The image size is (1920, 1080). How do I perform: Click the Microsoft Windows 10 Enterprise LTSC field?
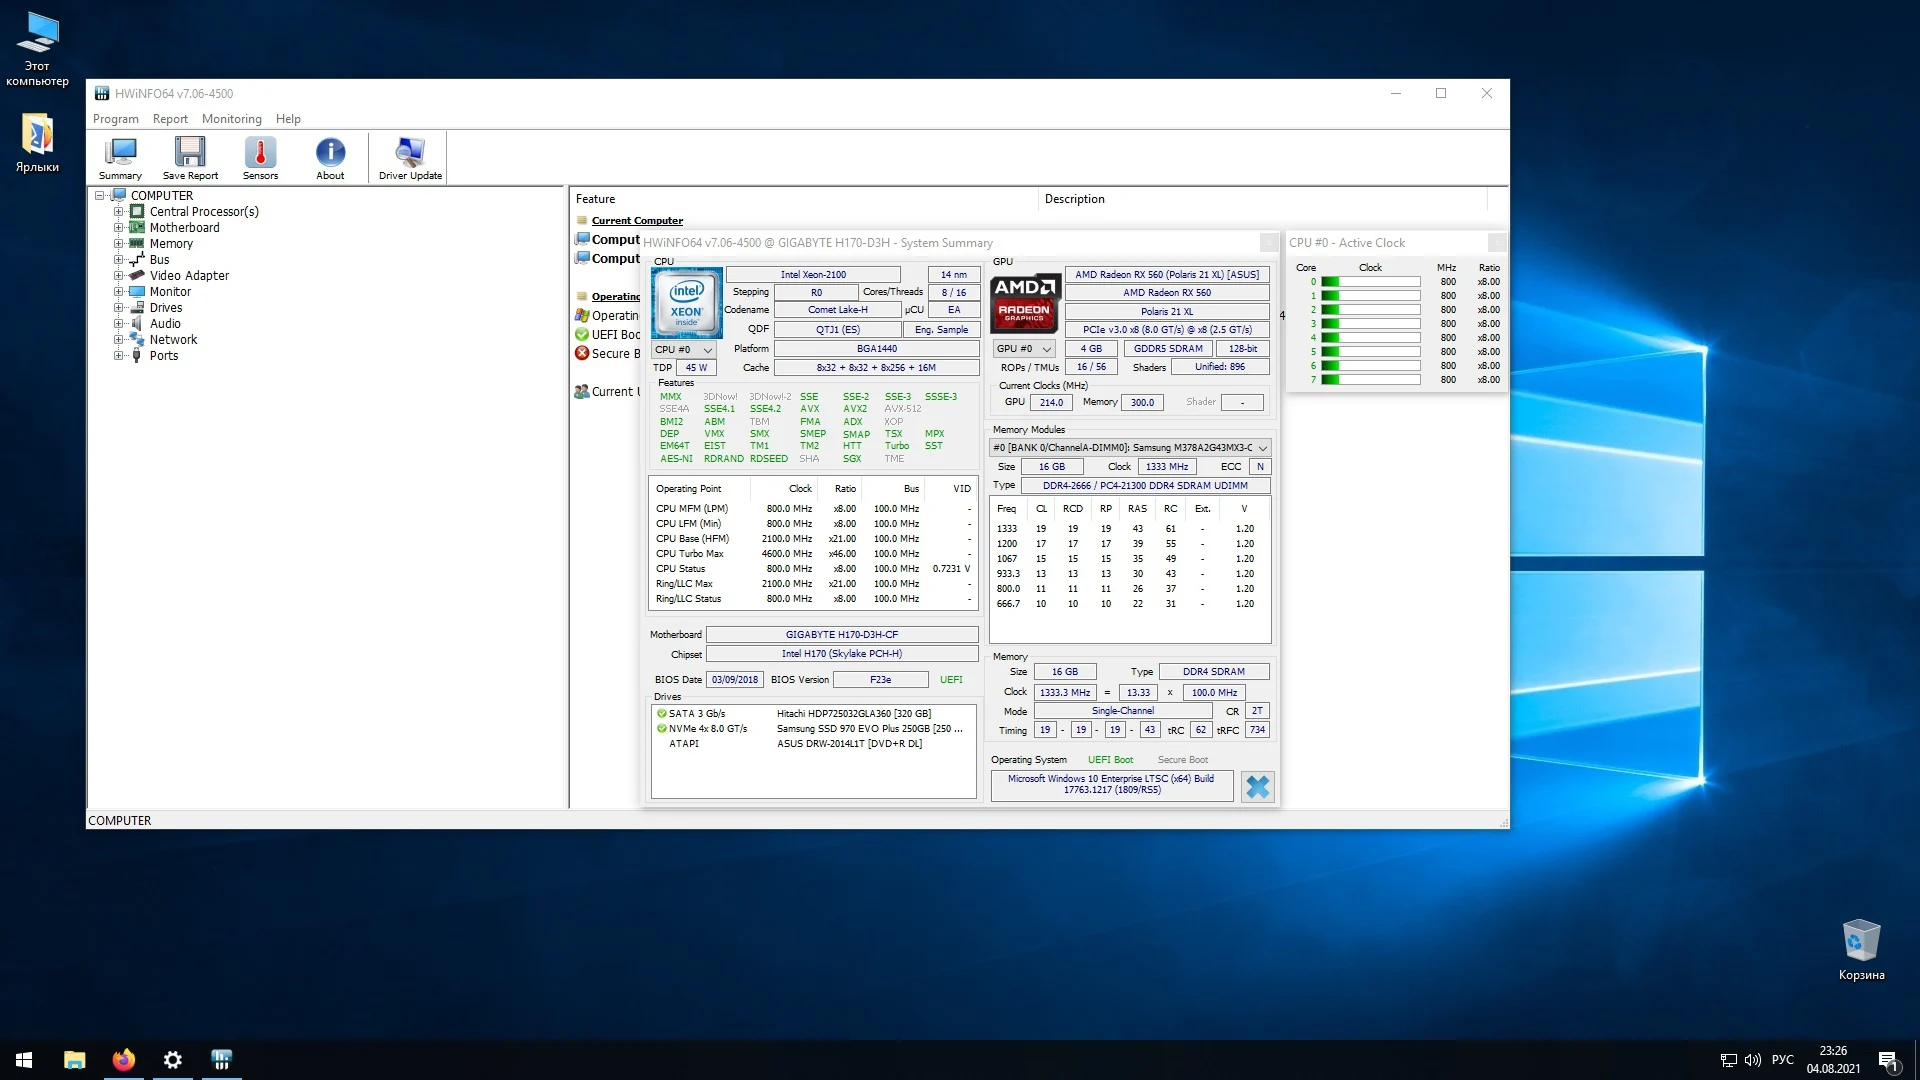click(x=1112, y=785)
